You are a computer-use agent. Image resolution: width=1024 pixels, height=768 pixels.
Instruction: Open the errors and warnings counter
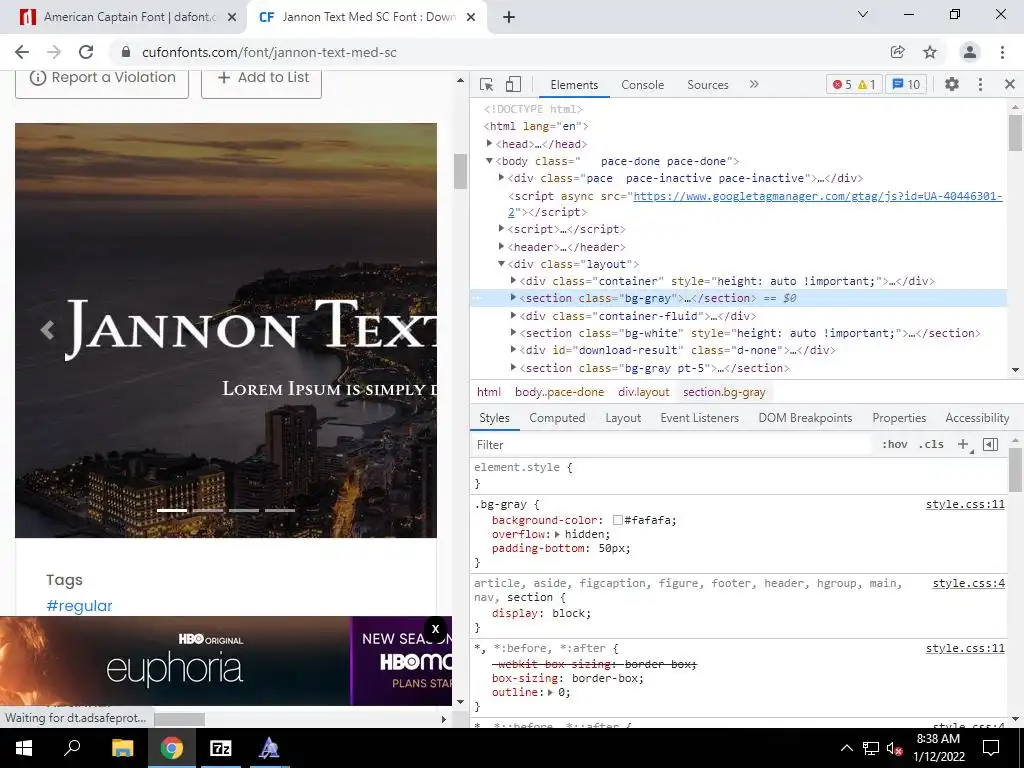[854, 84]
